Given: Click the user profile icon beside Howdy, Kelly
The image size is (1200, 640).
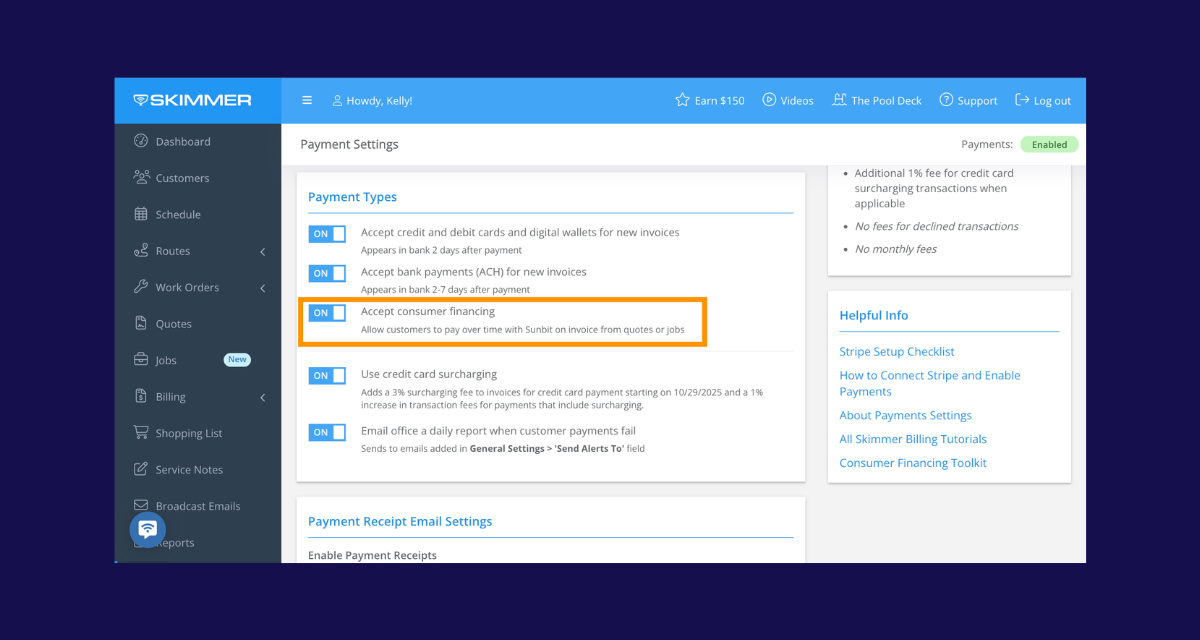Looking at the screenshot, I should [337, 100].
